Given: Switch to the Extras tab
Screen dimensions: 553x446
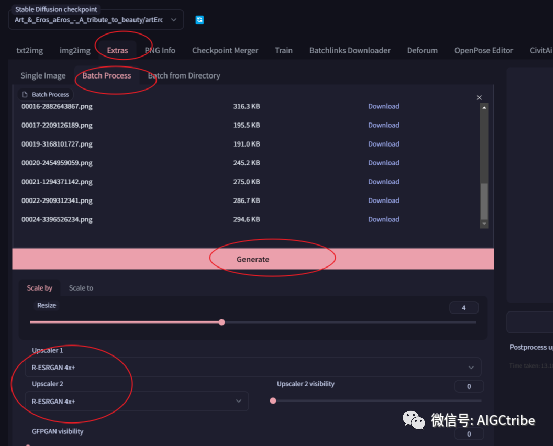Looking at the screenshot, I should 117,50.
